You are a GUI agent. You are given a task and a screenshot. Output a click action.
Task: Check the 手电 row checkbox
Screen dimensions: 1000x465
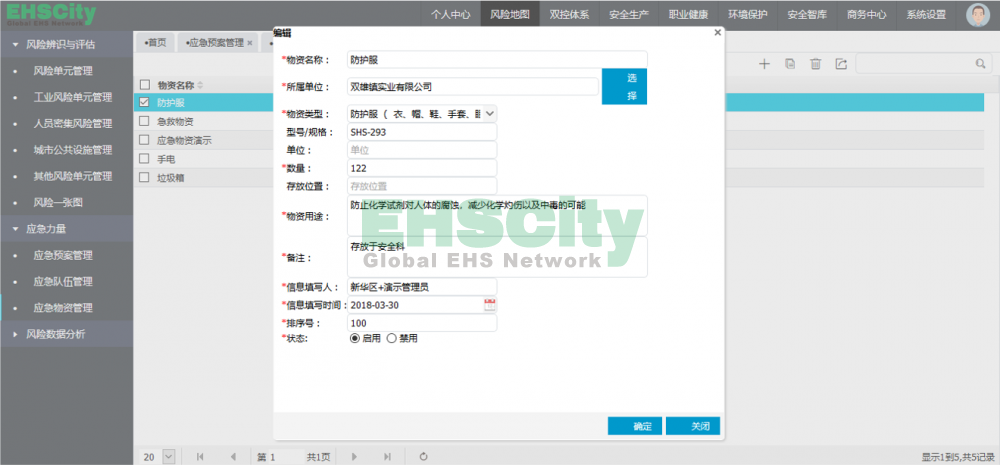(x=145, y=159)
